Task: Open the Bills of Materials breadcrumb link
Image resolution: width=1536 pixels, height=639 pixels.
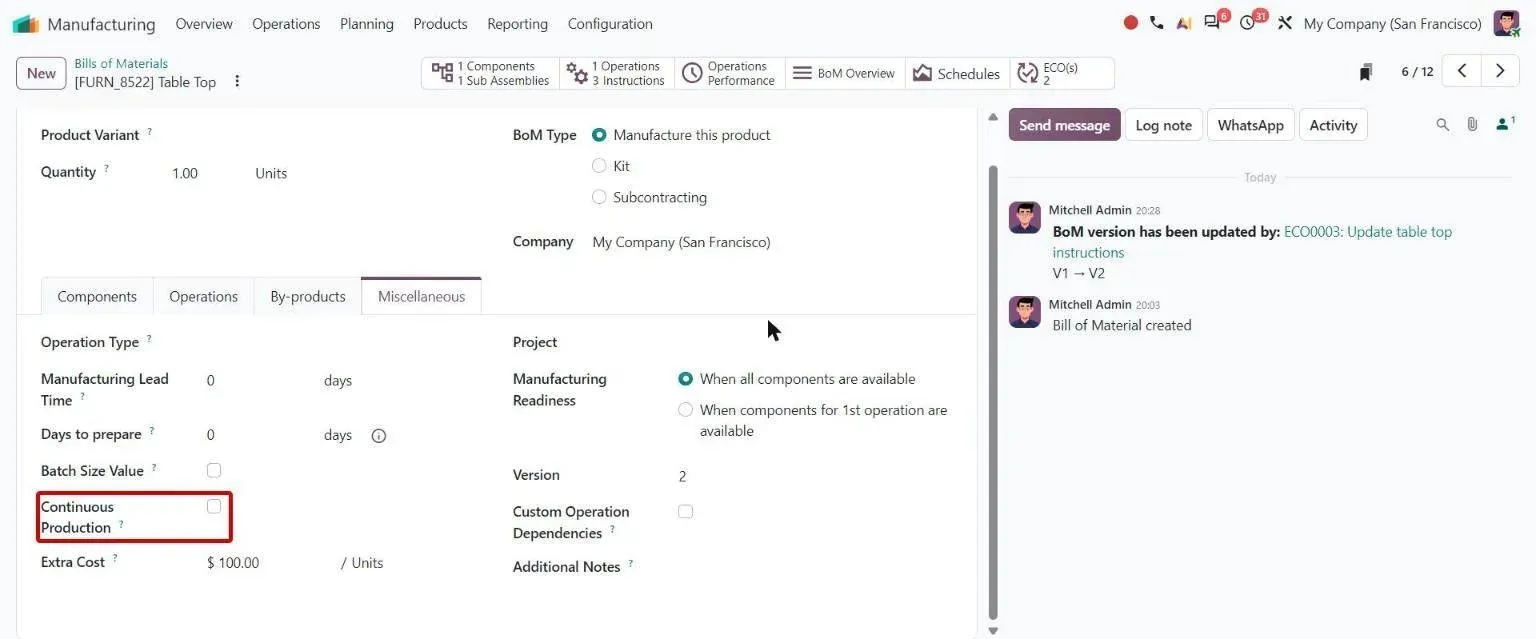Action: point(121,63)
